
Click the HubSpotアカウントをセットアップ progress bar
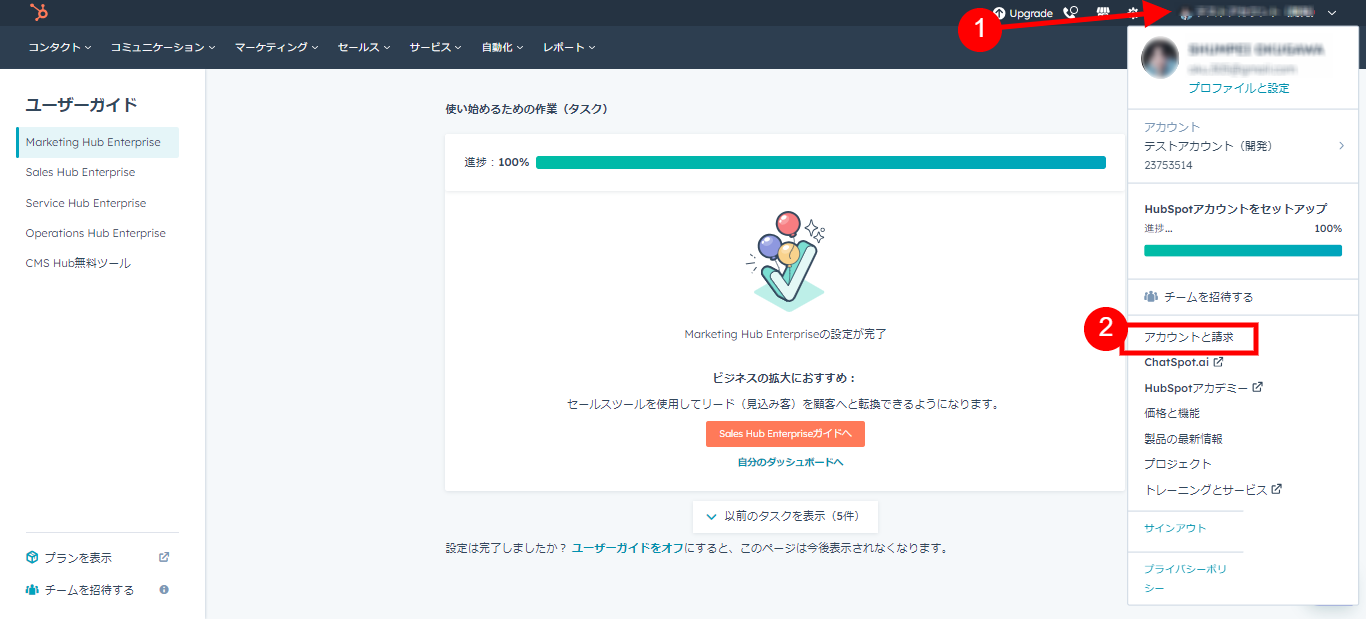tap(1243, 250)
